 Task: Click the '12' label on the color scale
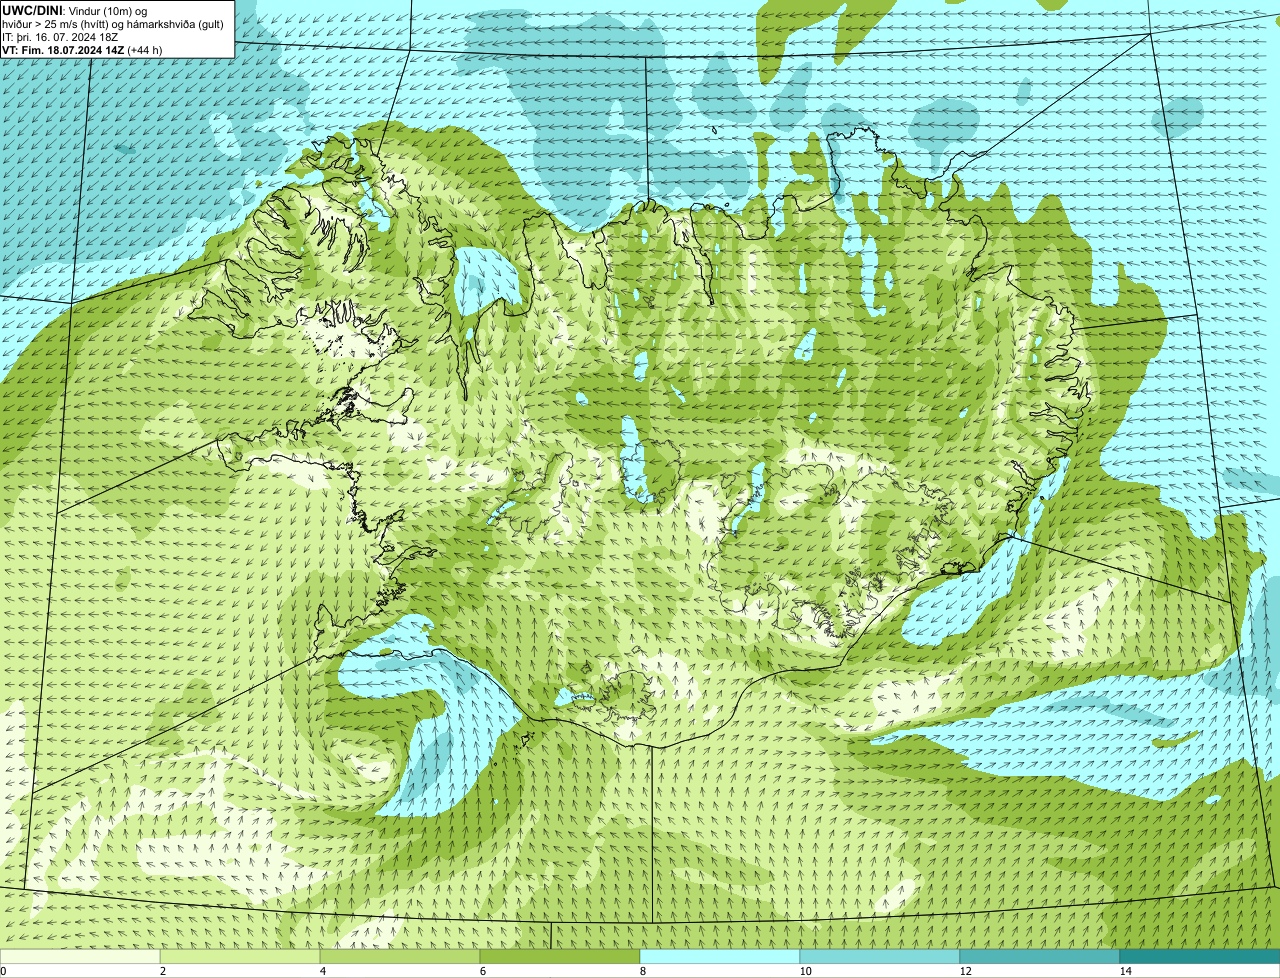(965, 971)
